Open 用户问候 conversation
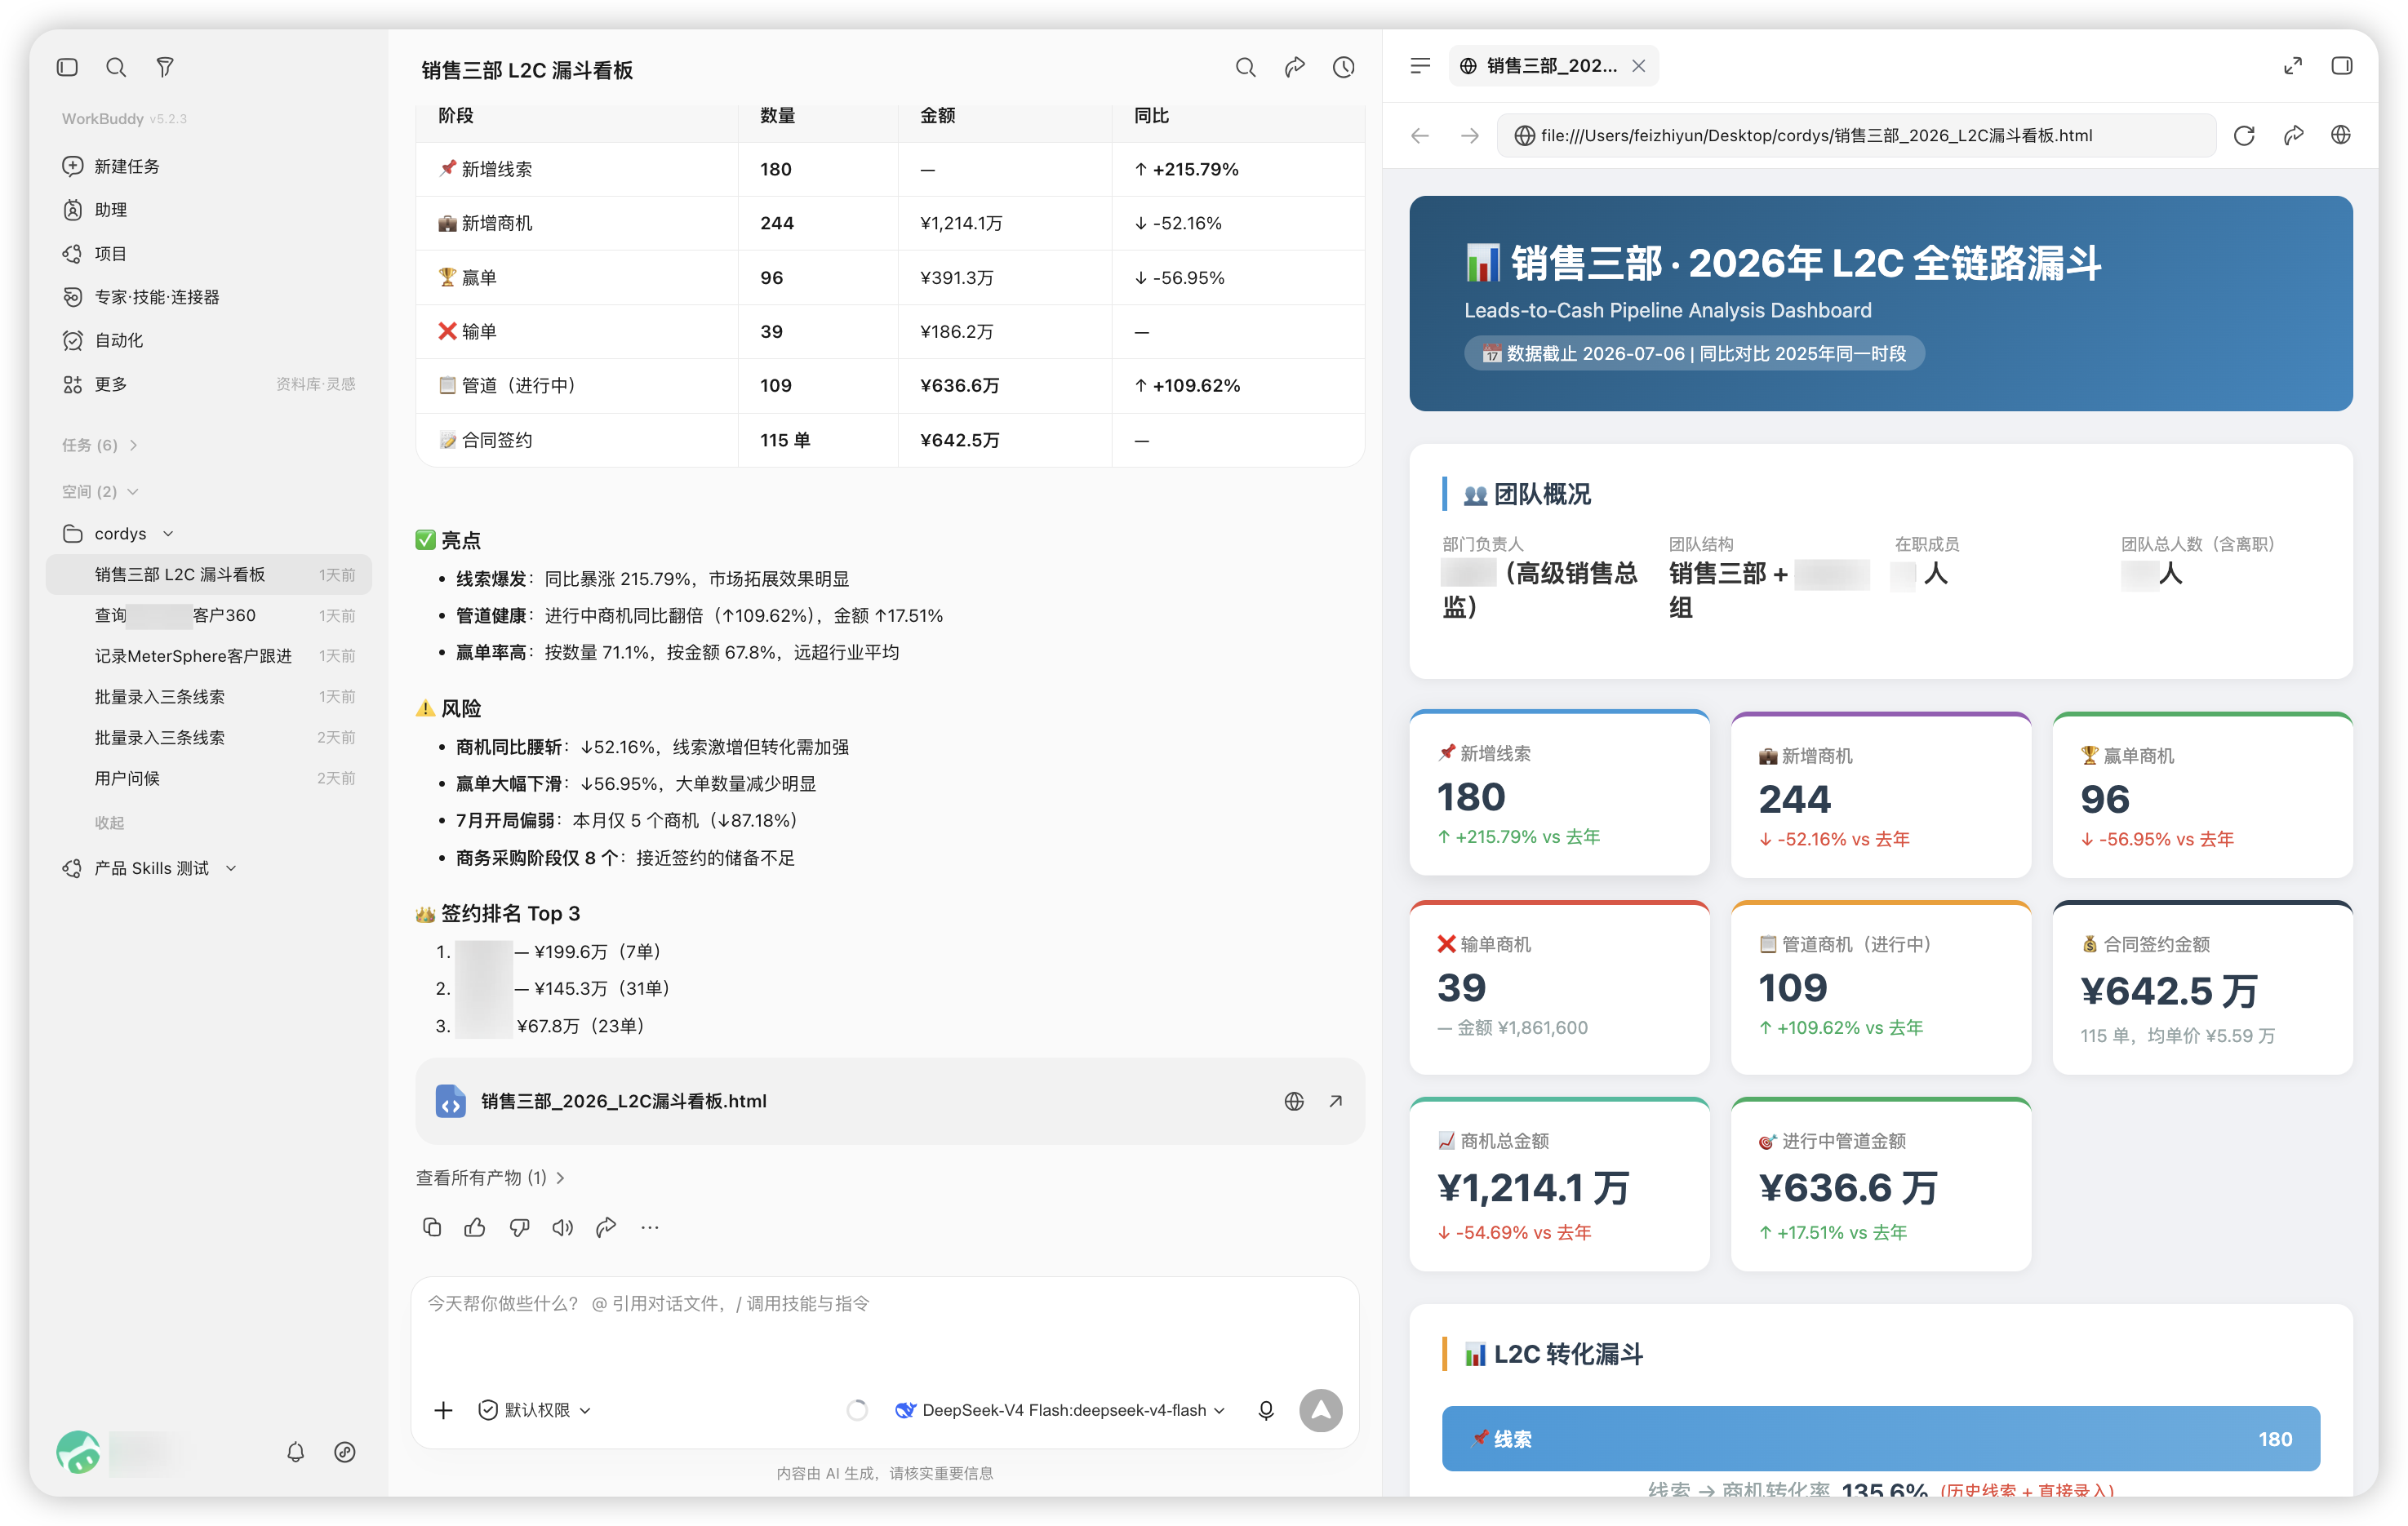2408x1526 pixels. coord(209,778)
